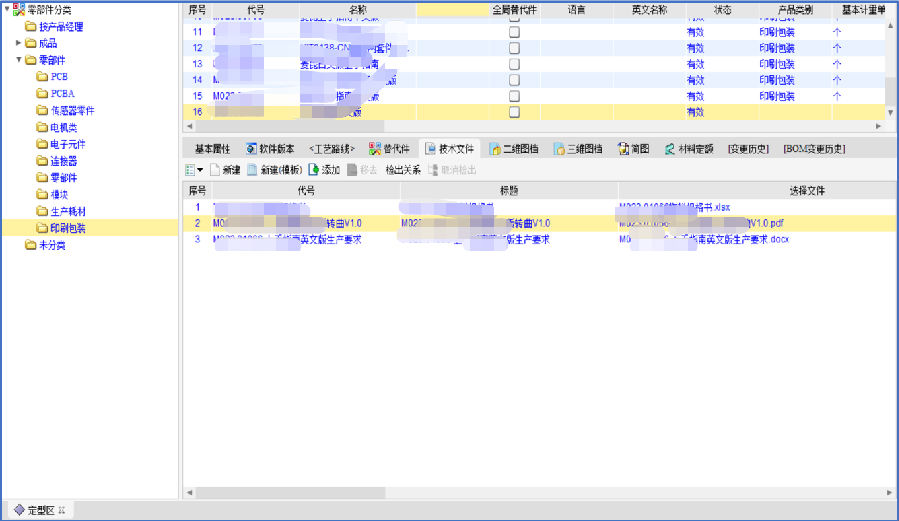Switch to the [BOM变更历史] tab
Screen dimensions: 899x521
(x=814, y=149)
